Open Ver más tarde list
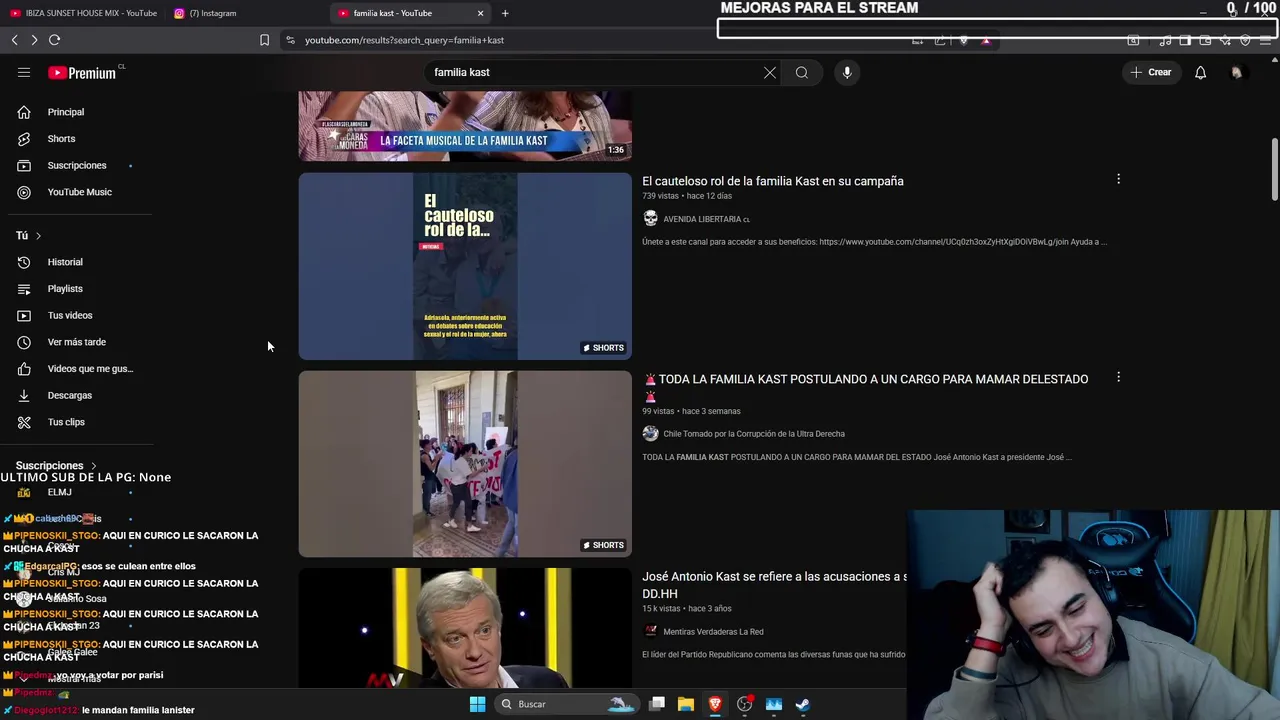The width and height of the screenshot is (1280, 720). point(76,342)
